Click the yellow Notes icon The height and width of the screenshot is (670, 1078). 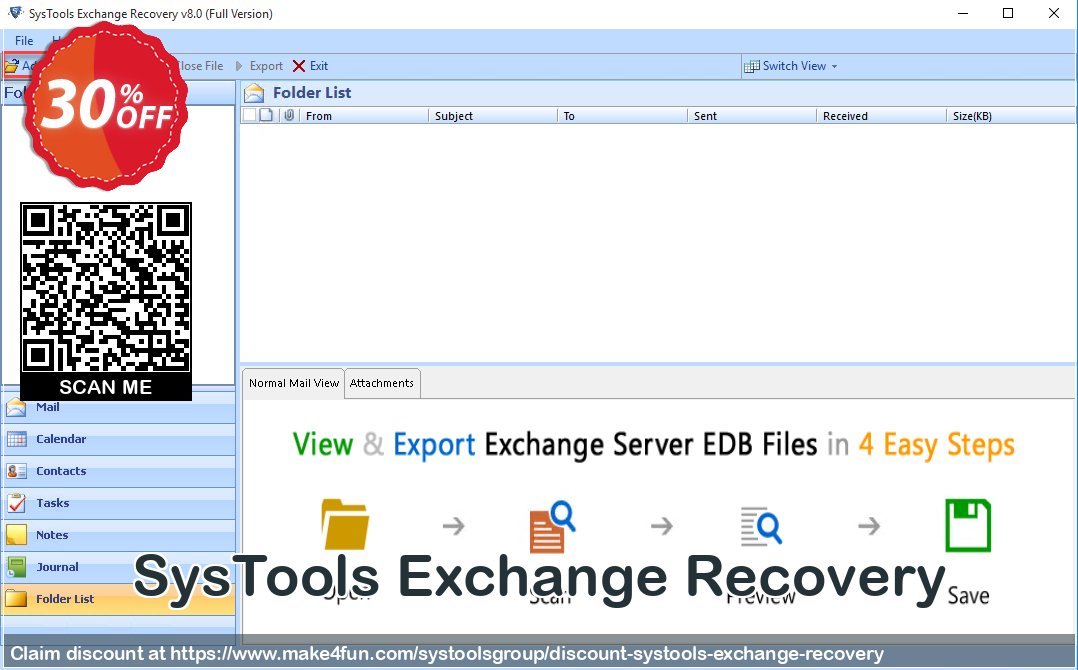(16, 535)
